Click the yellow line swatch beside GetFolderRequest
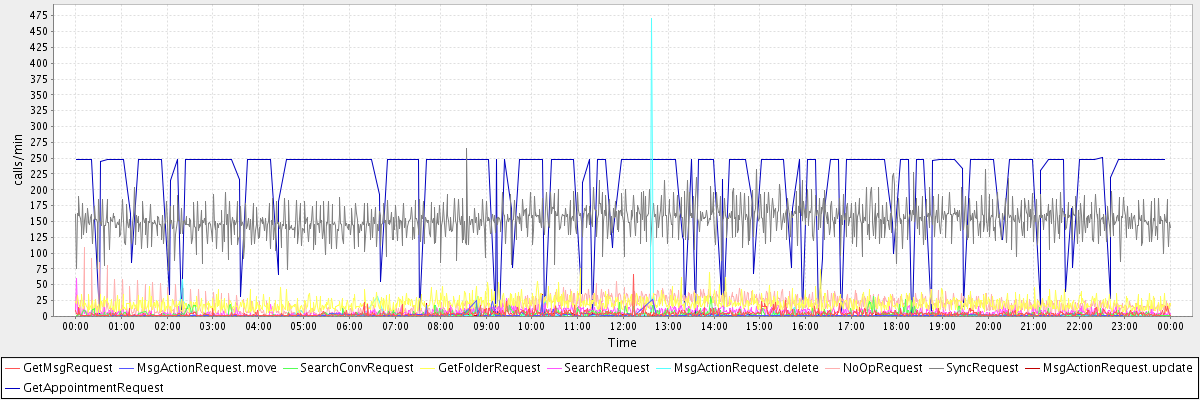 pyautogui.click(x=428, y=368)
